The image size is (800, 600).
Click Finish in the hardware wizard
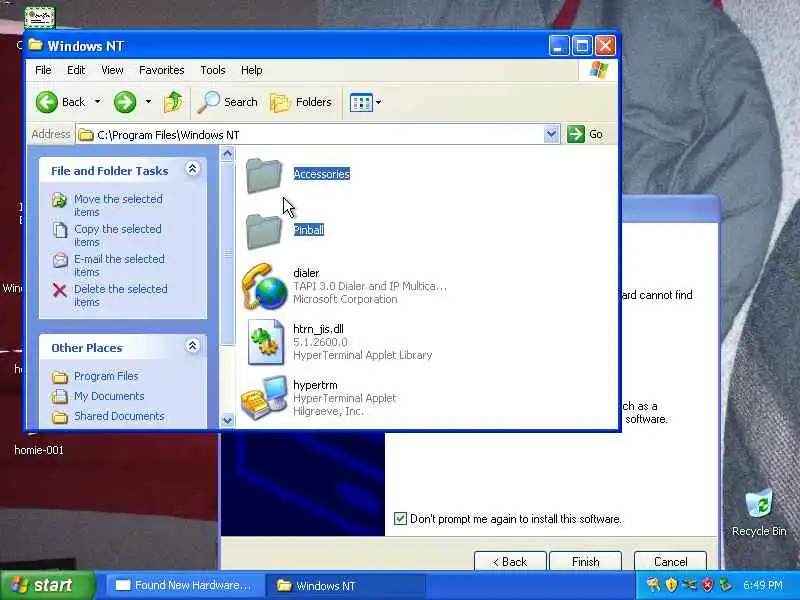(586, 561)
